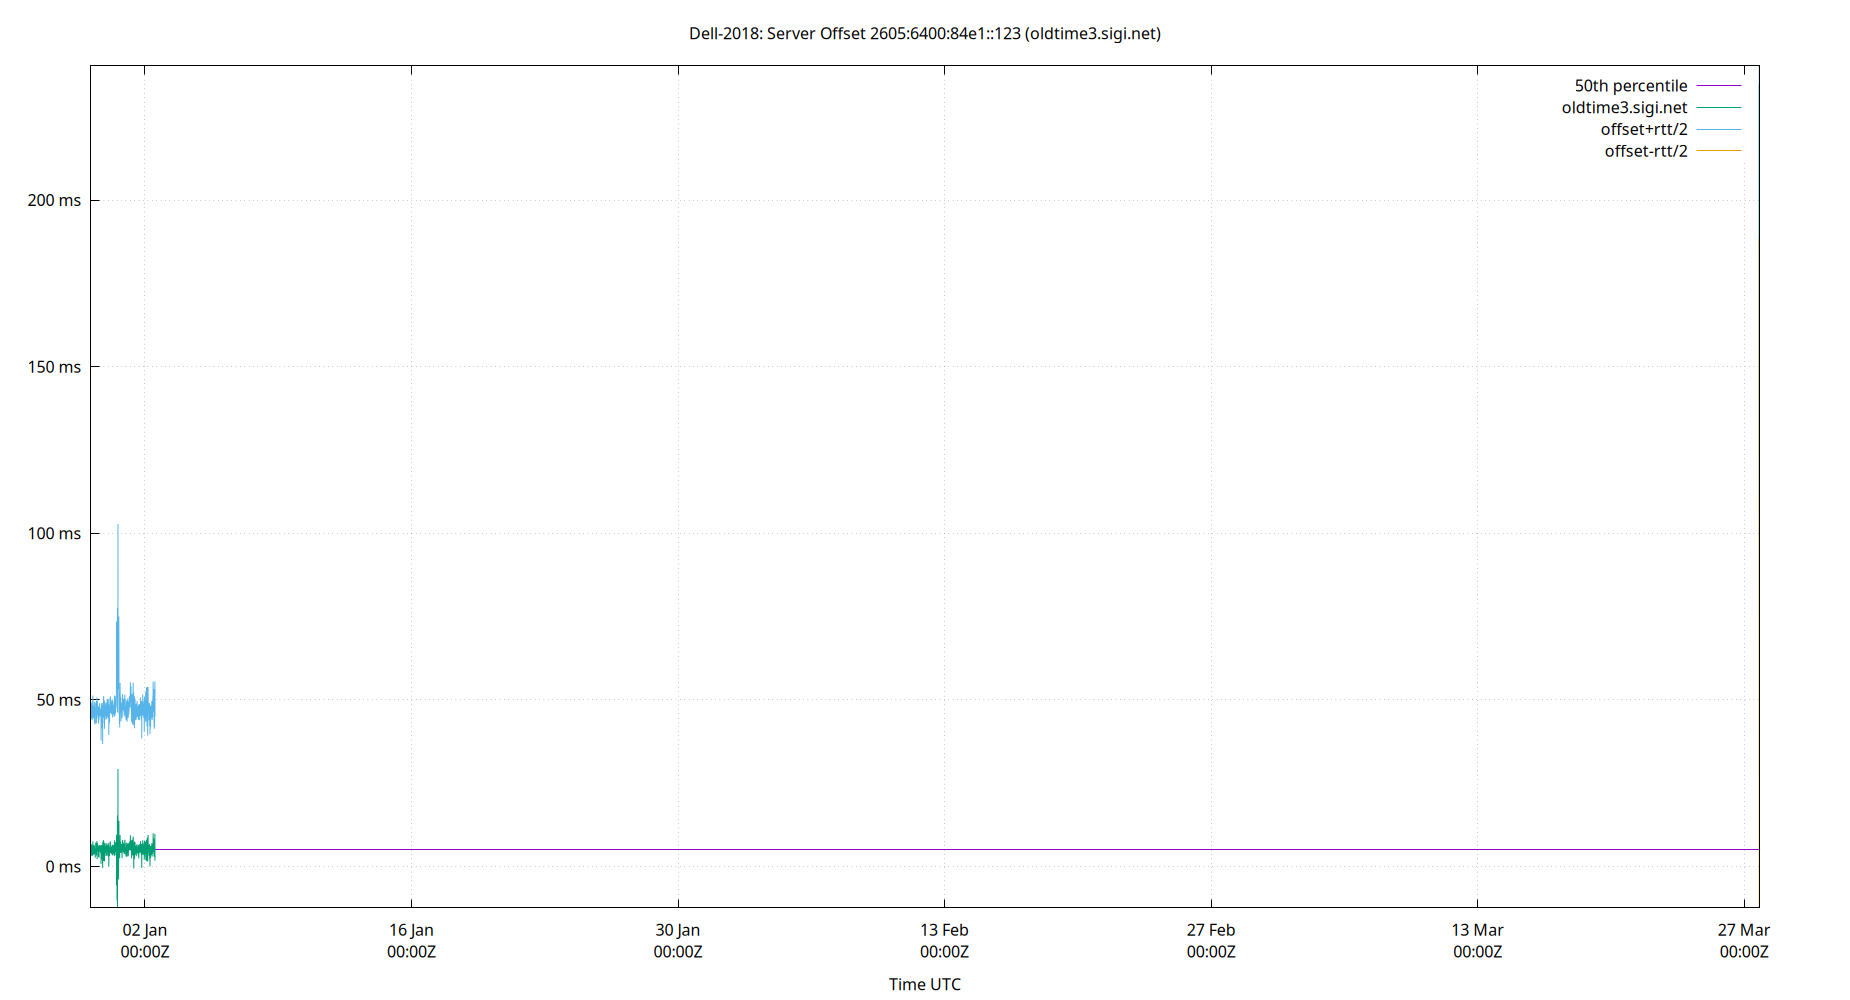Expand the 02 Jan tick region
1850x1000 pixels.
pos(145,940)
